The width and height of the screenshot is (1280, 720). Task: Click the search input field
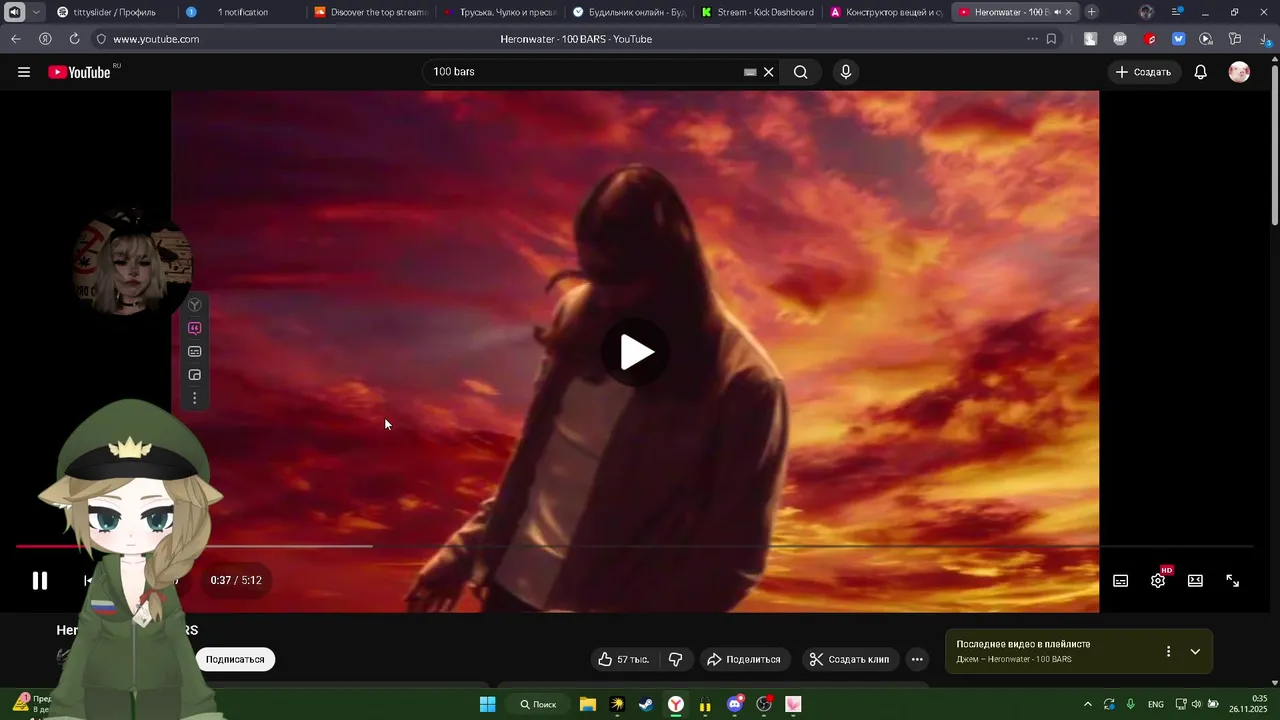[x=585, y=72]
